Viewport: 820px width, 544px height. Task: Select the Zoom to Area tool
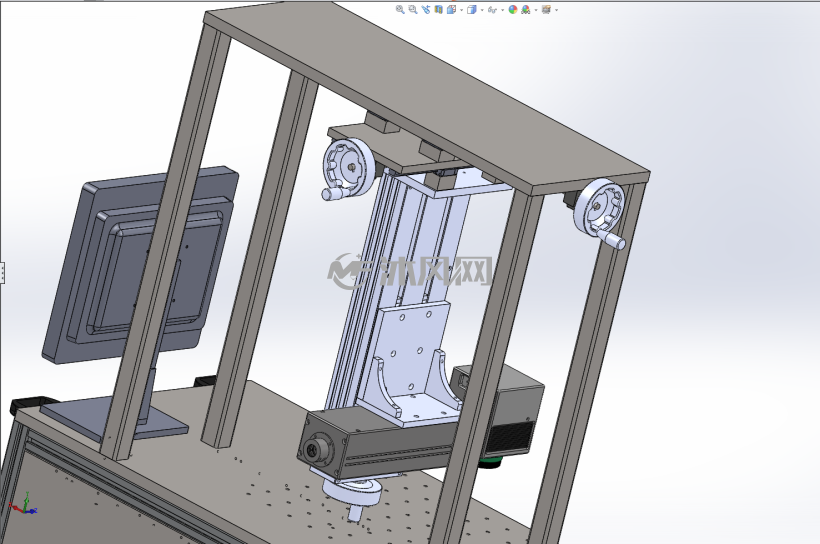pyautogui.click(x=413, y=9)
